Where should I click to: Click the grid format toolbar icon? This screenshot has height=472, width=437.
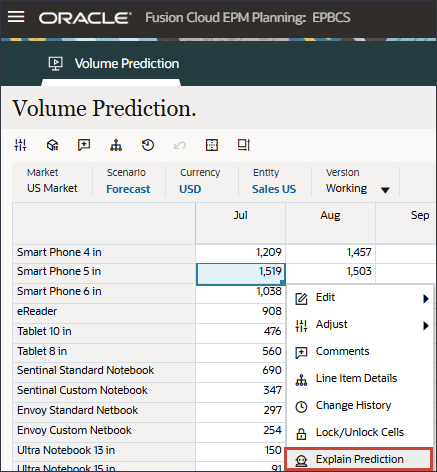point(212,145)
